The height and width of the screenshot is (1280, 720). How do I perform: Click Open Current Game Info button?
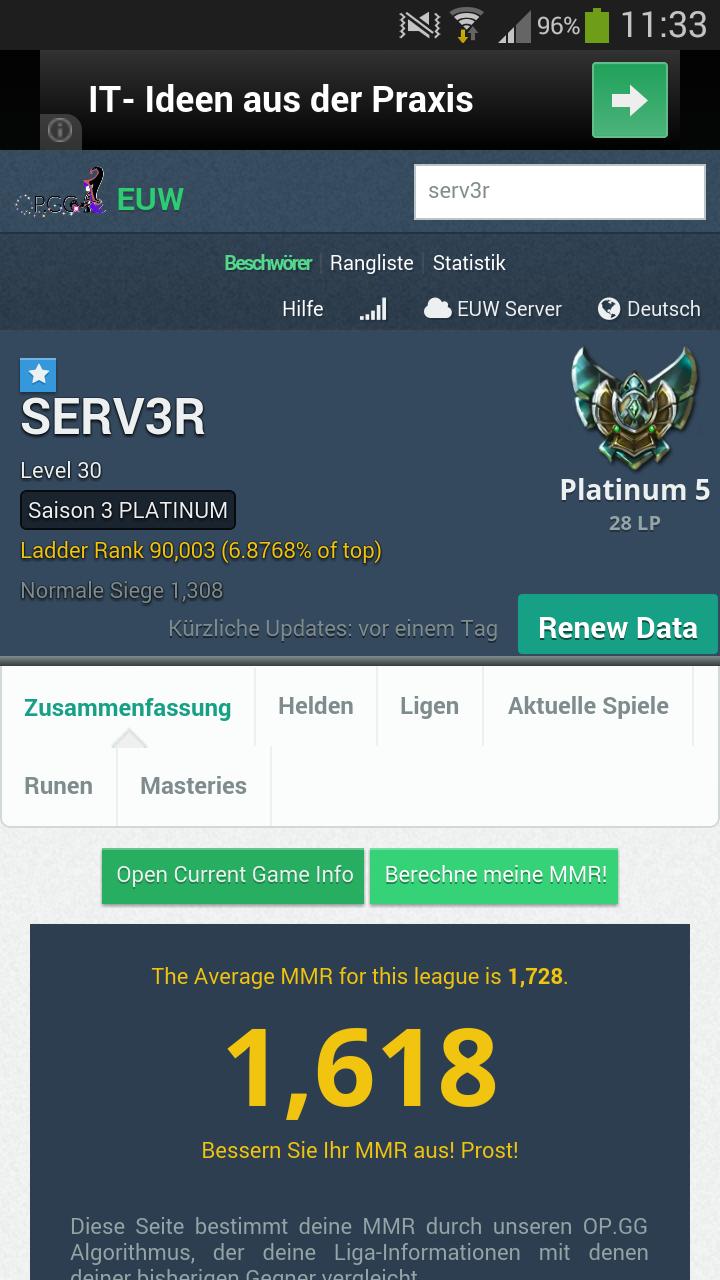(x=233, y=875)
